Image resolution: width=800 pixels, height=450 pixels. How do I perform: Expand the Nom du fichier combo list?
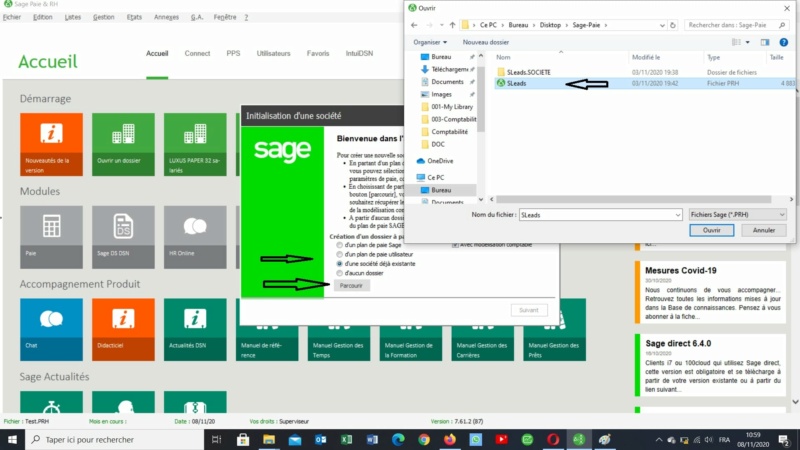click(678, 215)
